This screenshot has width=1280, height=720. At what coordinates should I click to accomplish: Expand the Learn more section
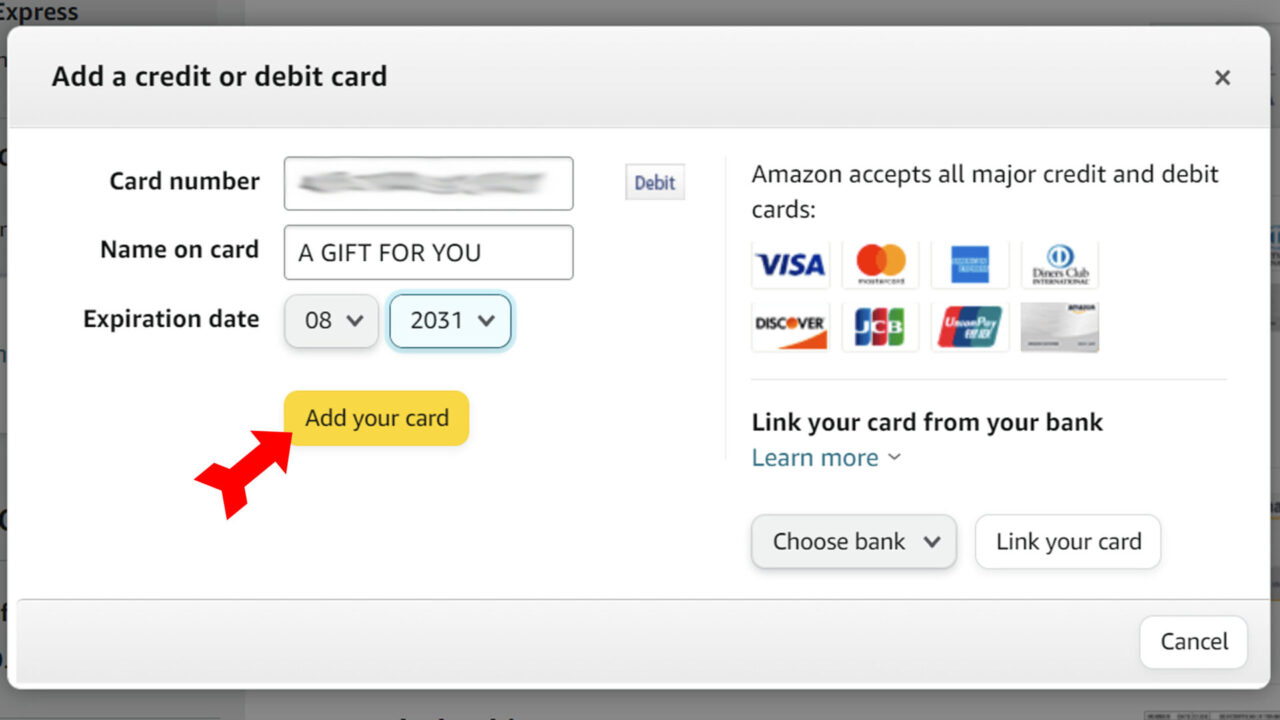pos(895,457)
